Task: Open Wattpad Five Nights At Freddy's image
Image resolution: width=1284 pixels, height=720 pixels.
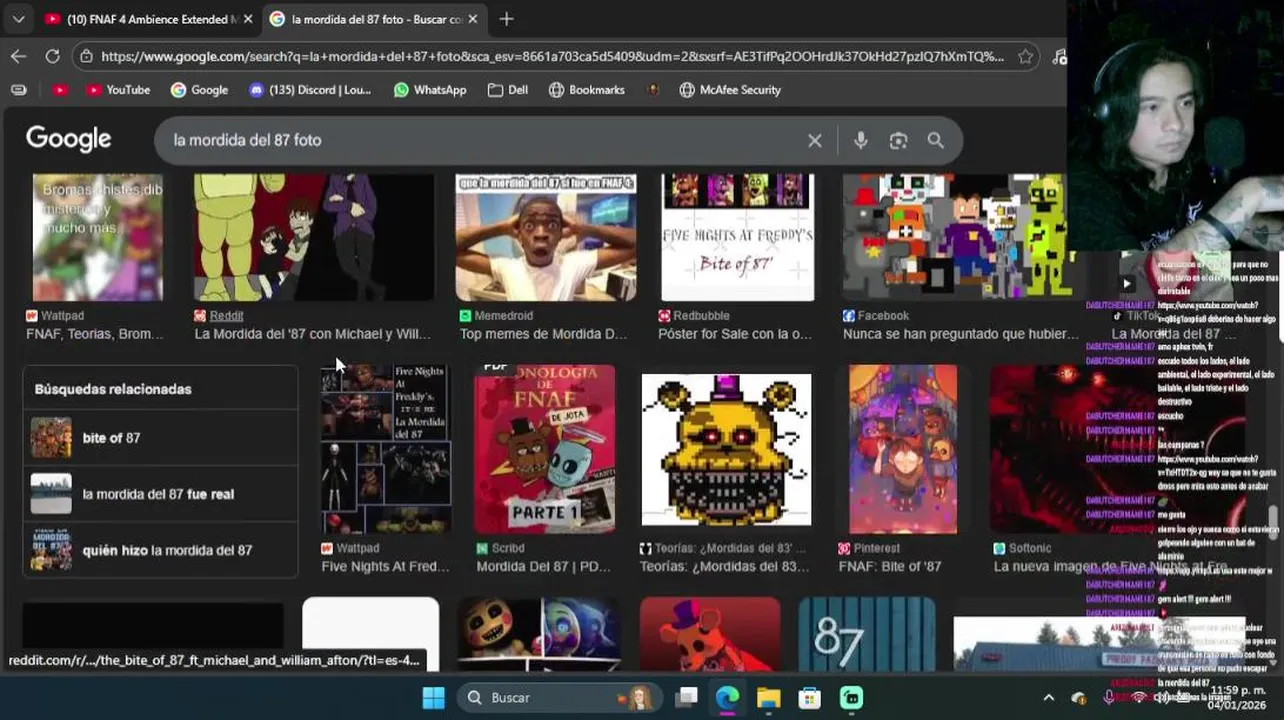Action: pos(385,449)
